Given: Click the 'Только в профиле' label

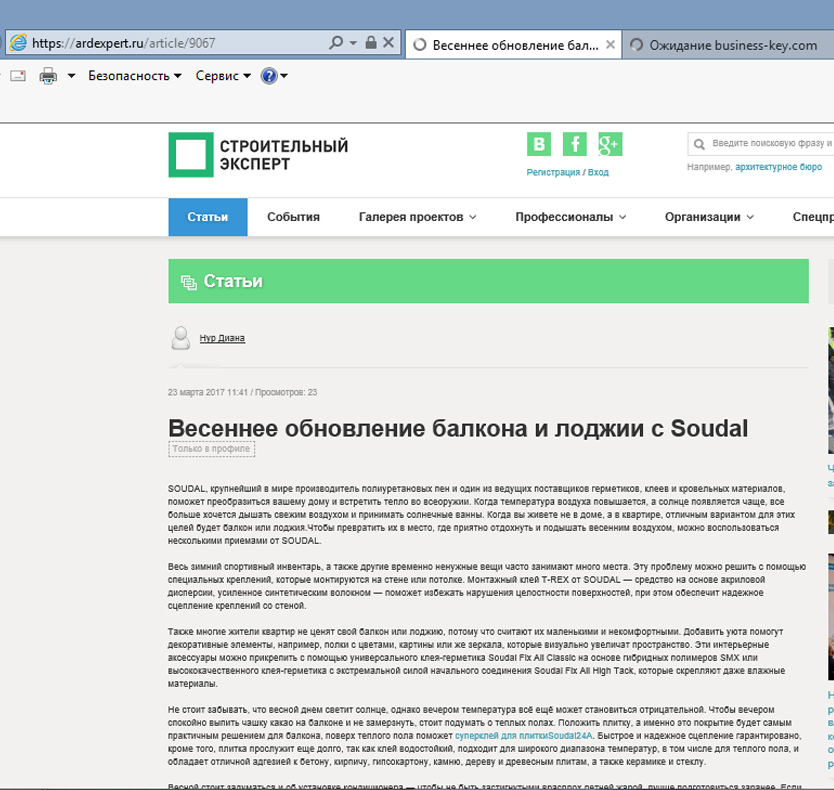Looking at the screenshot, I should [x=212, y=449].
